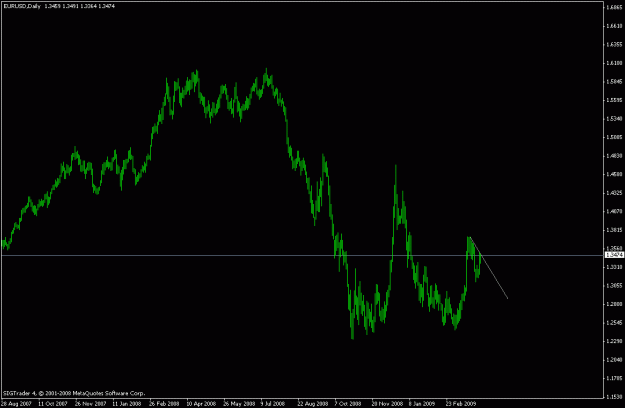The image size is (625, 408).
Task: Click the 22 Aug 2008 date label
Action: 312,404
